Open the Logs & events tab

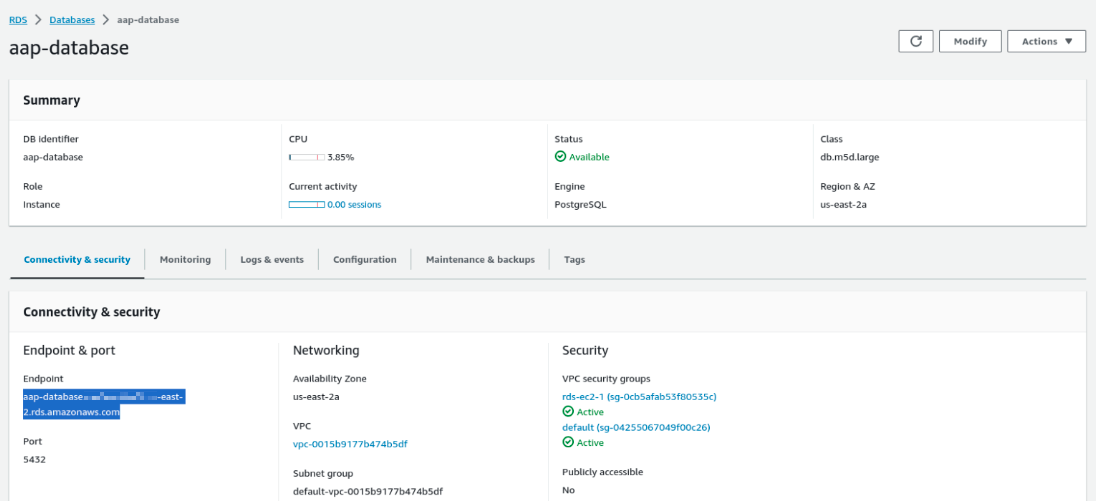coord(272,260)
